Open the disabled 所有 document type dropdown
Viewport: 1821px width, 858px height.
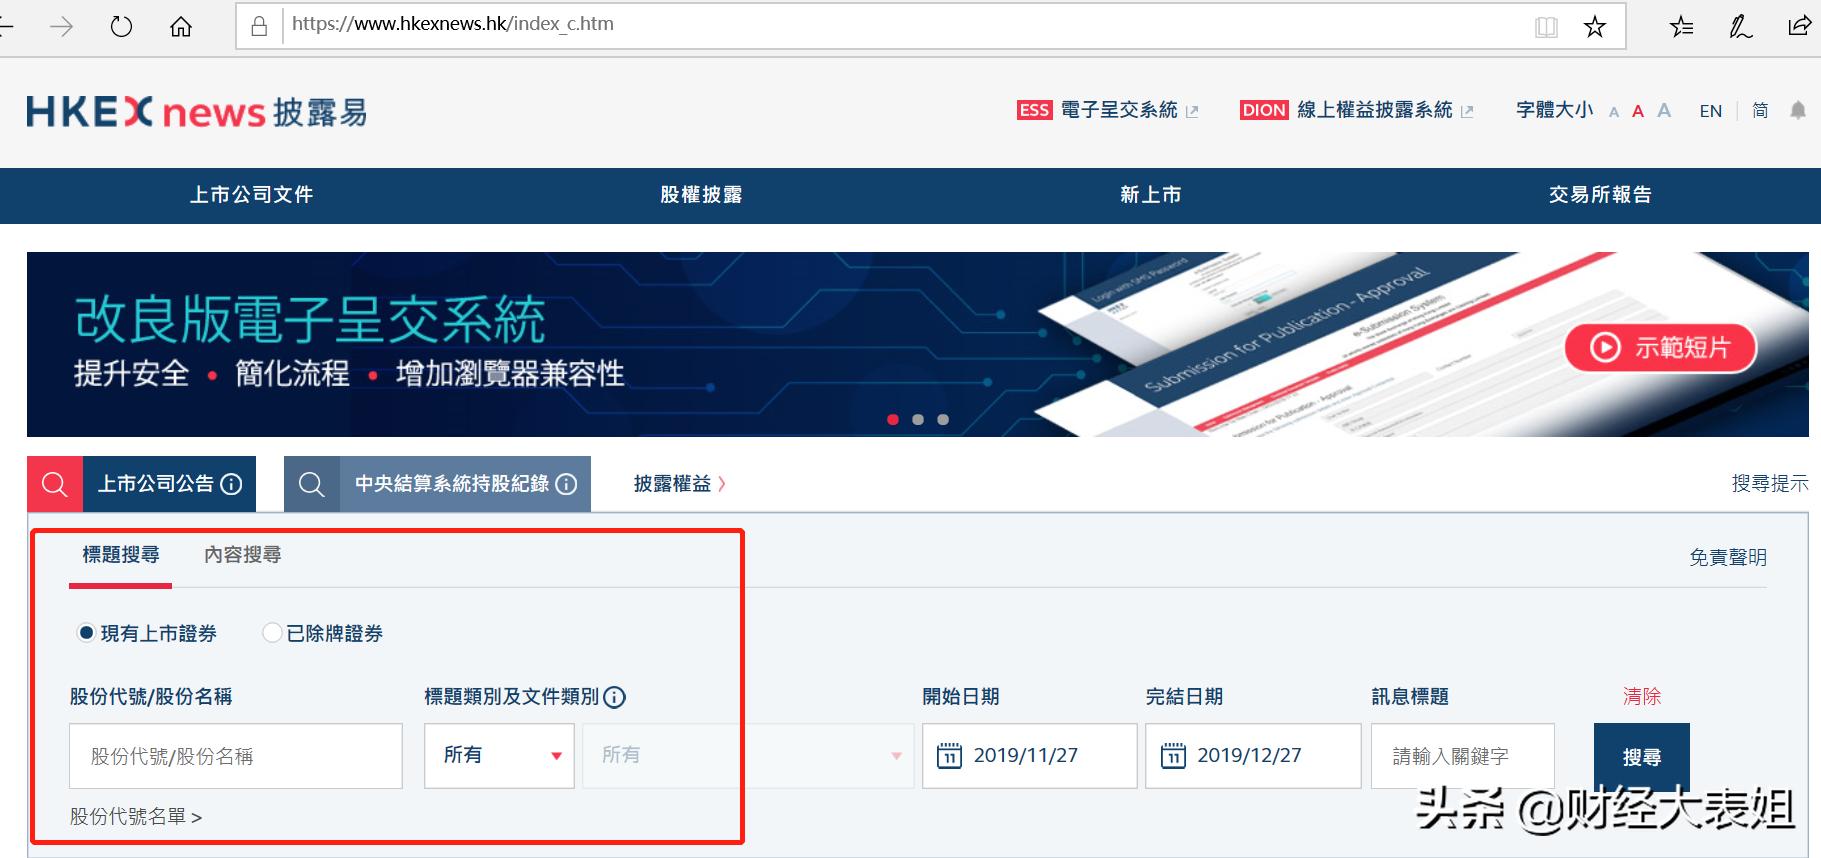[x=748, y=756]
